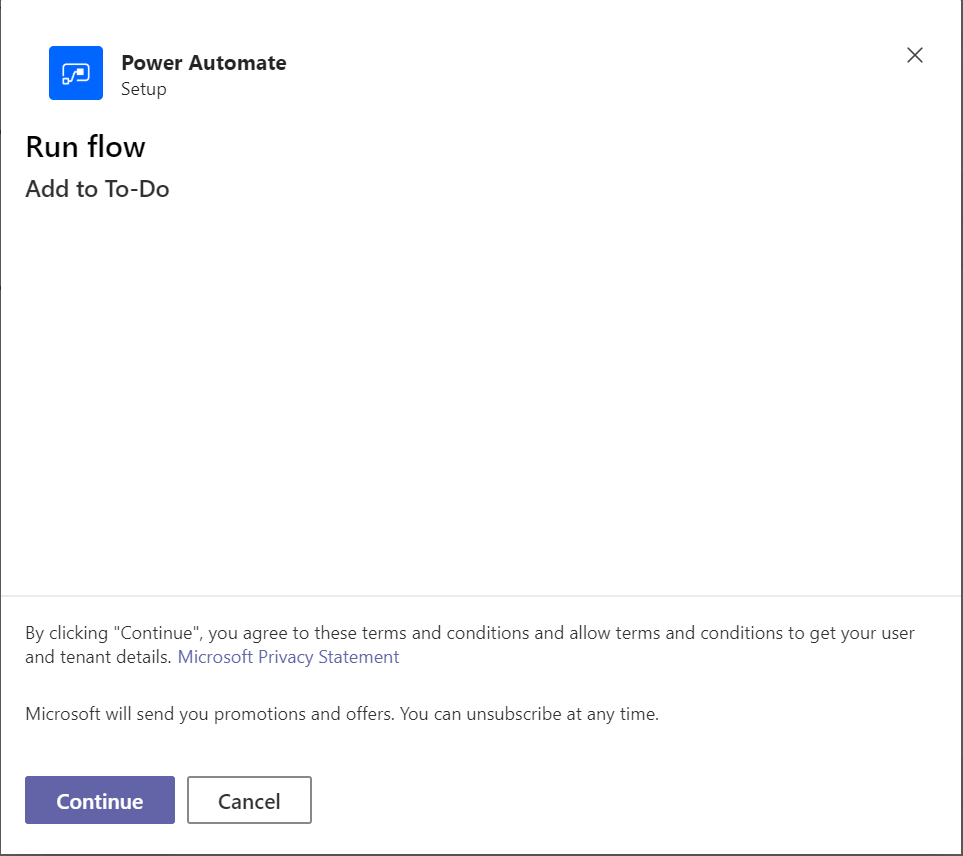Click the Power Automate app icon

(x=76, y=73)
